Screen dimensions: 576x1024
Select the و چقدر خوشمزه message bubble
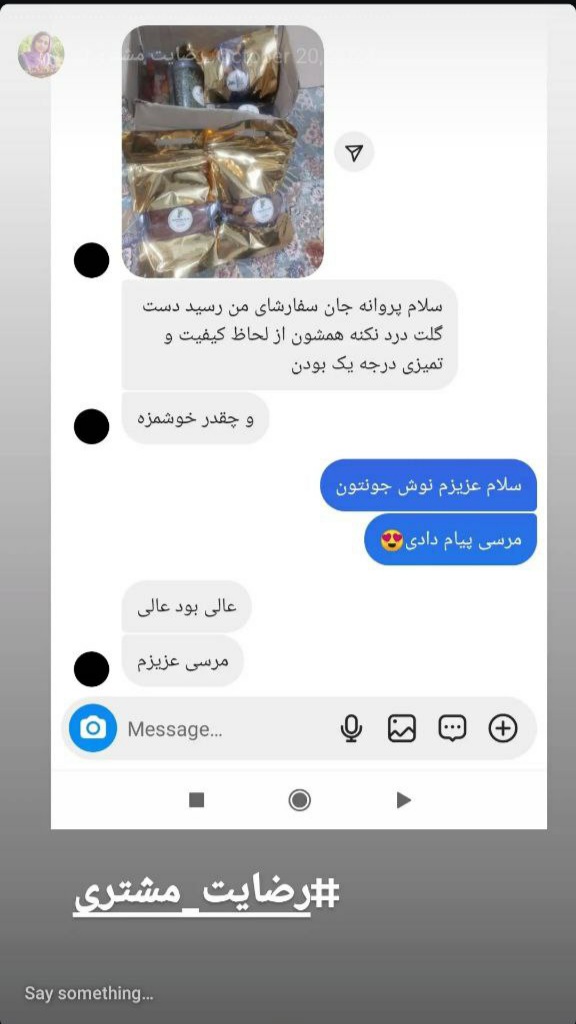(195, 419)
